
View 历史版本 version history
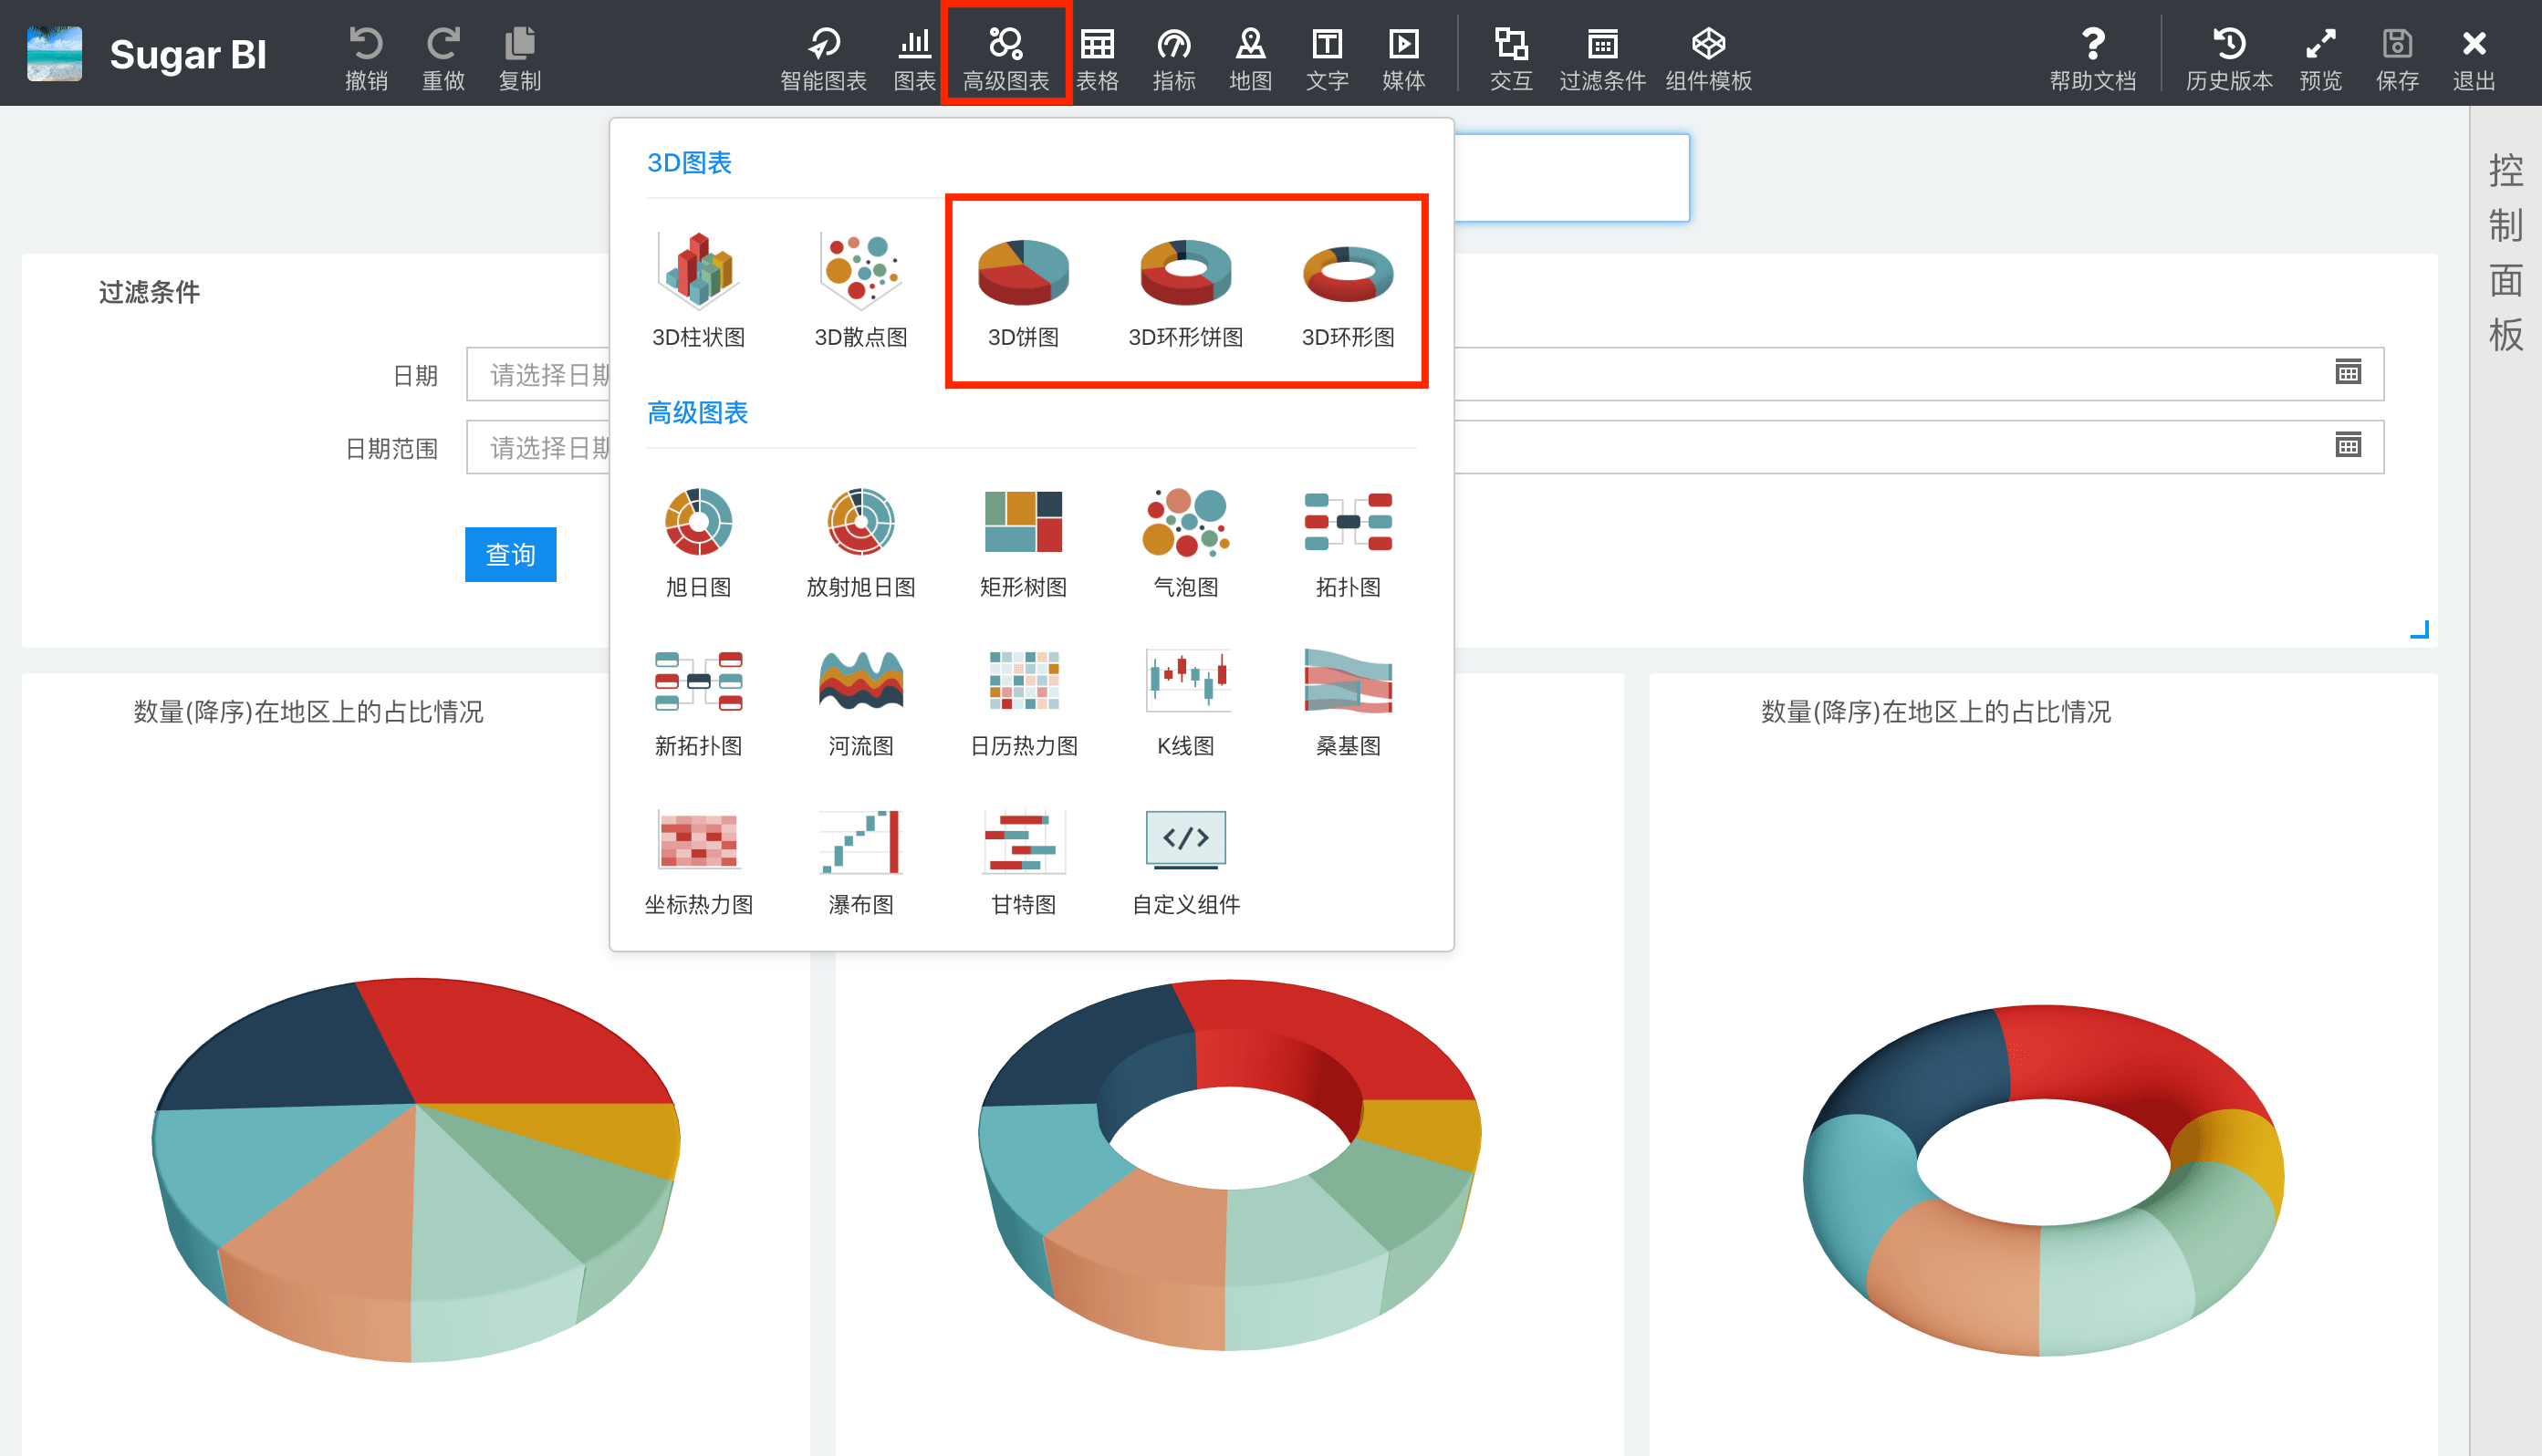click(2229, 58)
